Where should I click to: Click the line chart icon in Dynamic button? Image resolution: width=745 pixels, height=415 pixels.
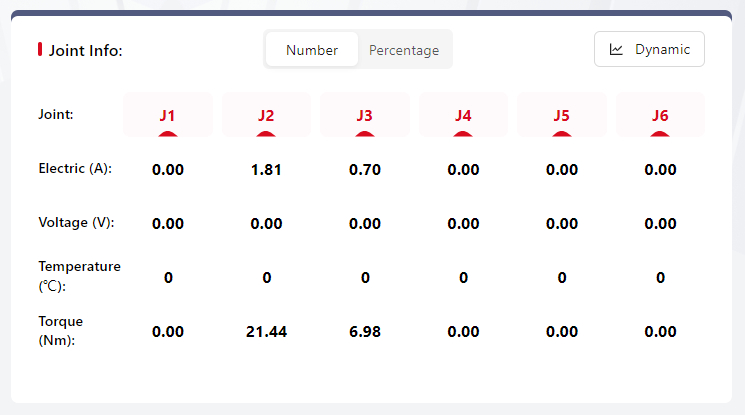[x=617, y=49]
